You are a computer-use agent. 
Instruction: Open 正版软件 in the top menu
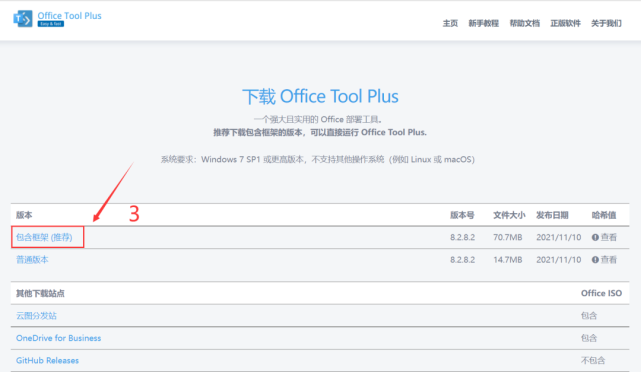[x=565, y=23]
